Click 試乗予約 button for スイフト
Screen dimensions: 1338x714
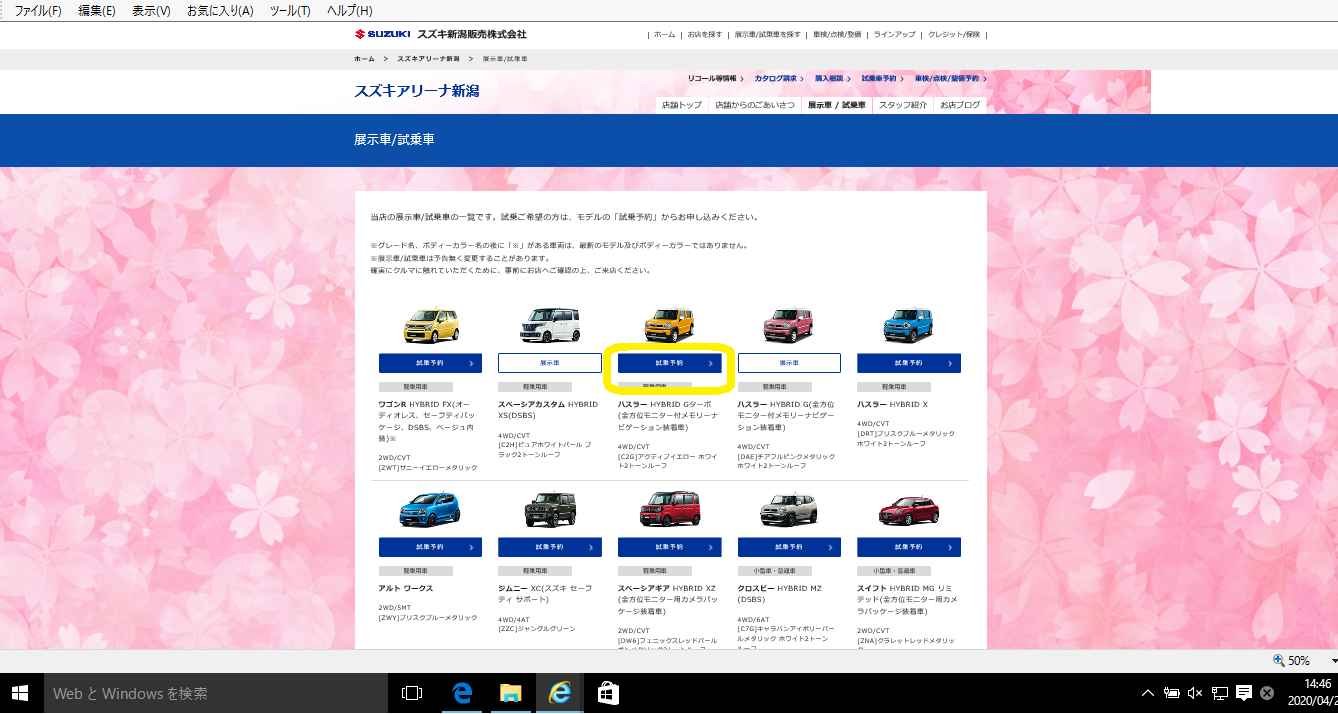(908, 547)
